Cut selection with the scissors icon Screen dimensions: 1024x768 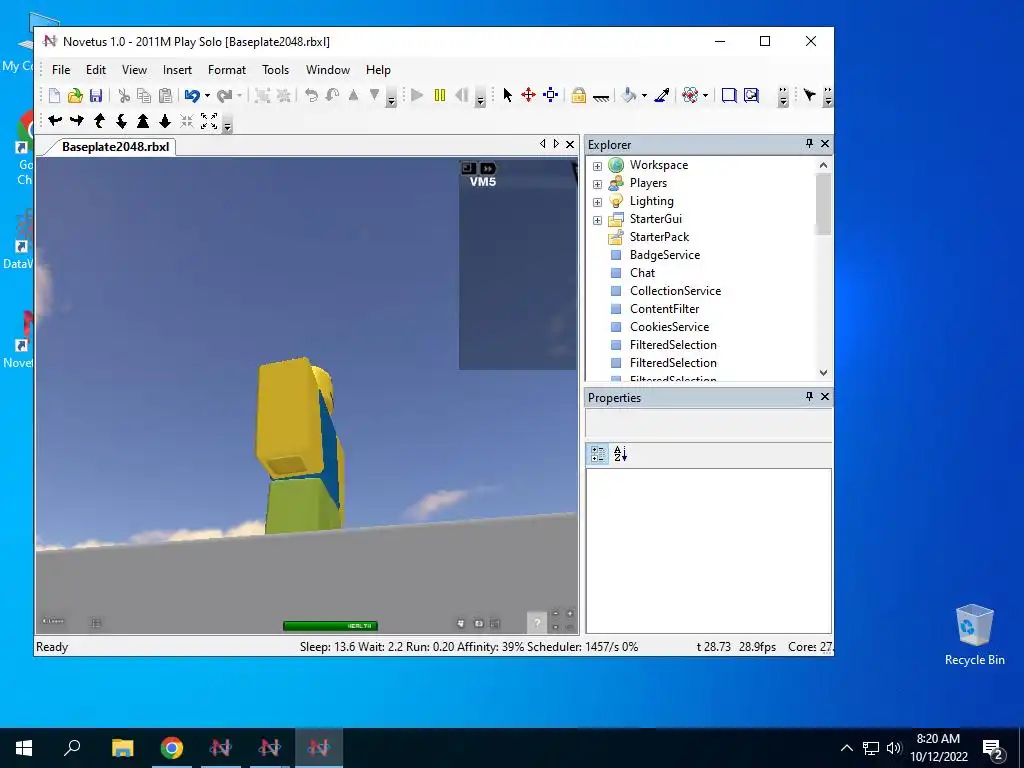pos(123,95)
